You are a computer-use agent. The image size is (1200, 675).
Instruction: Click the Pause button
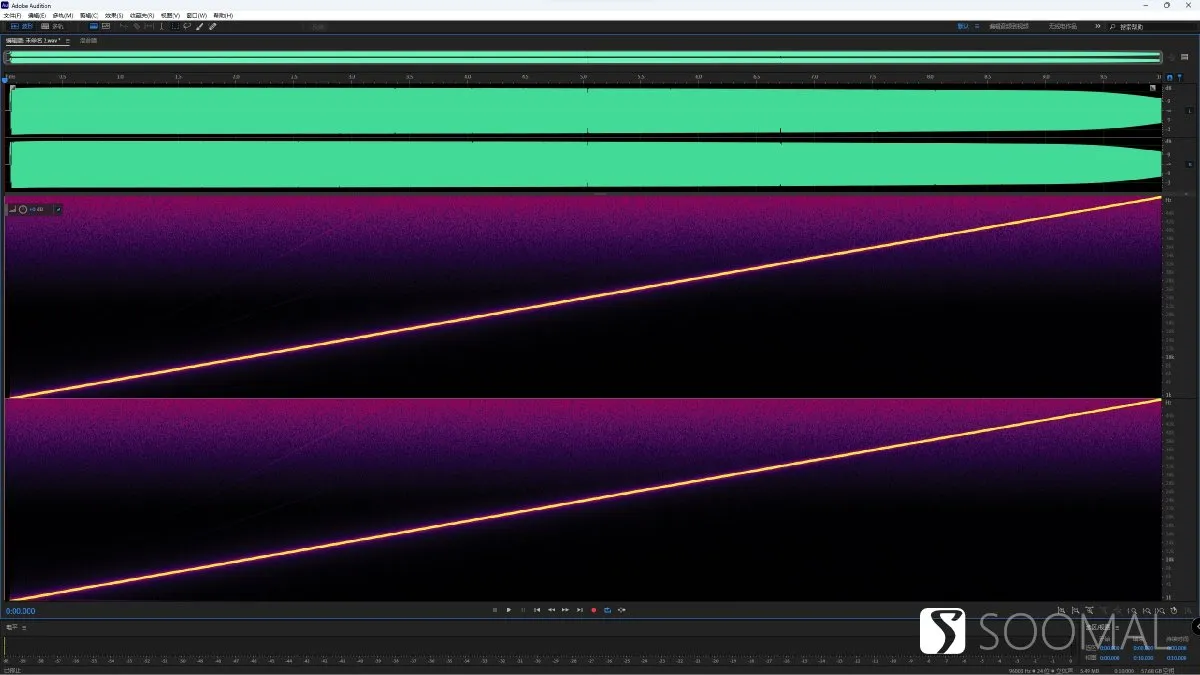(522, 609)
